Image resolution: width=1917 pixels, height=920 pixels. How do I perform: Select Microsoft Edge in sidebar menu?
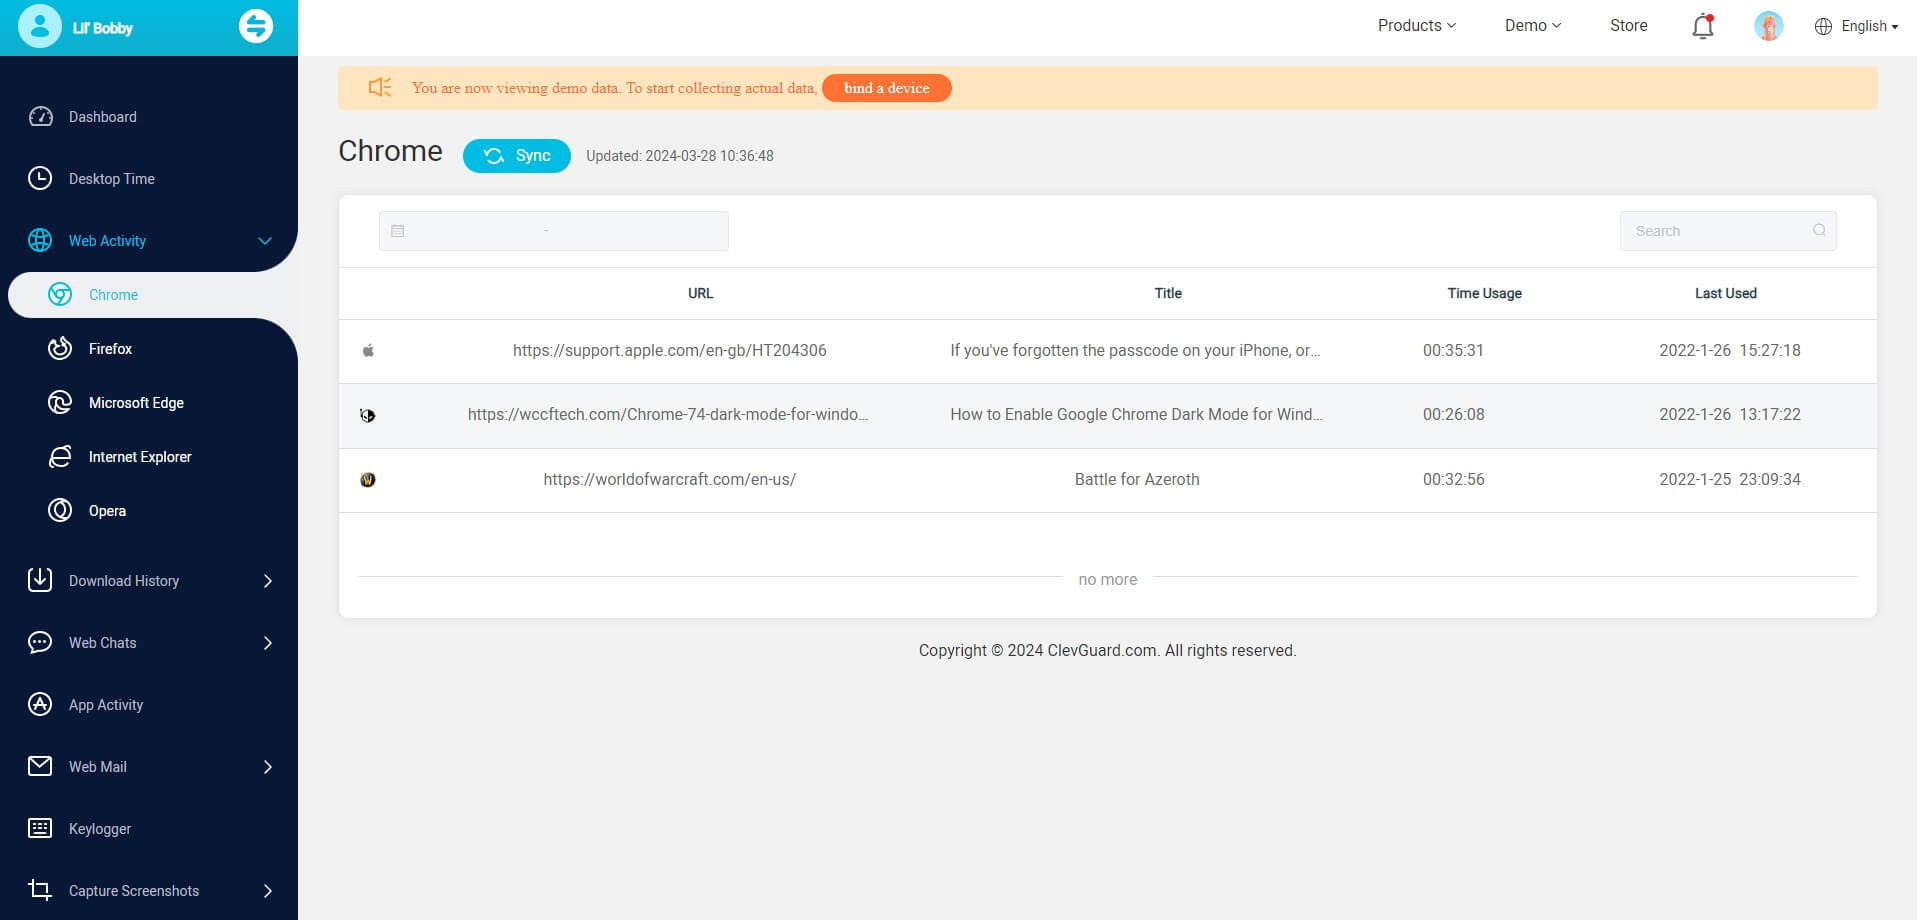pyautogui.click(x=136, y=403)
